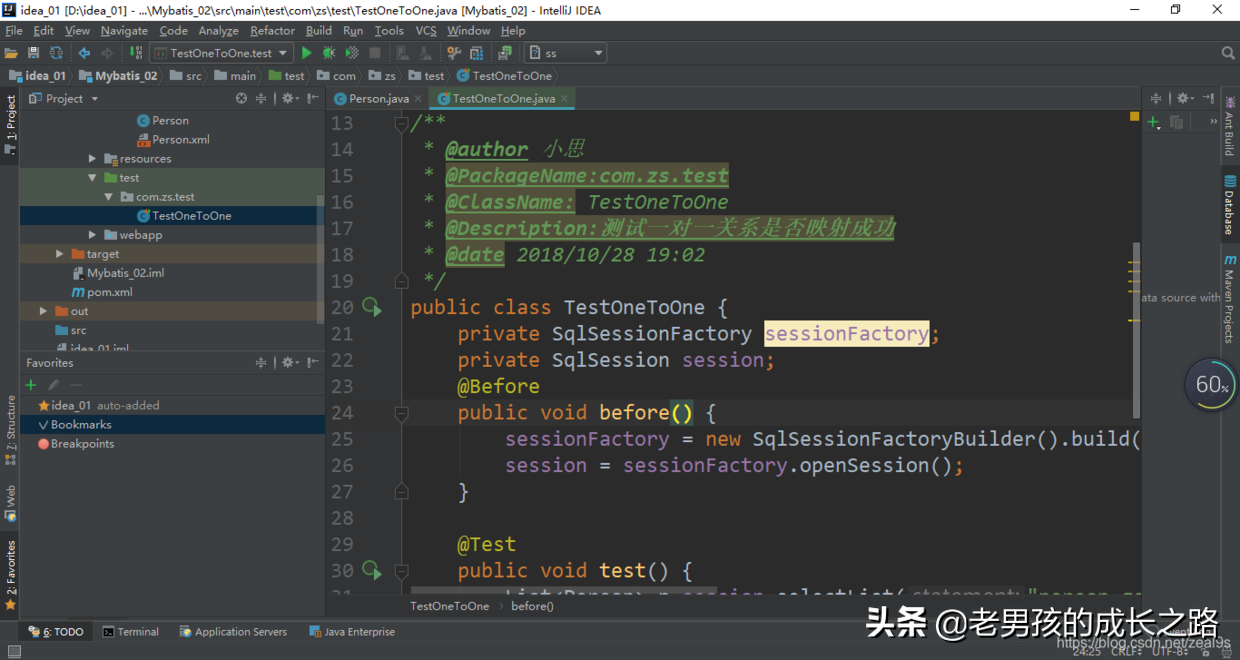The image size is (1240, 660).
Task: Start debugging with the bug icon
Action: [x=327, y=52]
